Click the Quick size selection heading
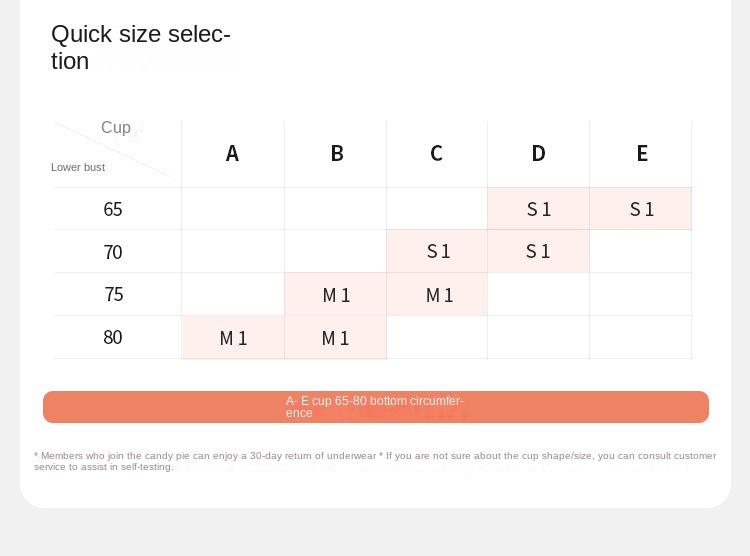Image resolution: width=750 pixels, height=556 pixels. click(x=141, y=47)
